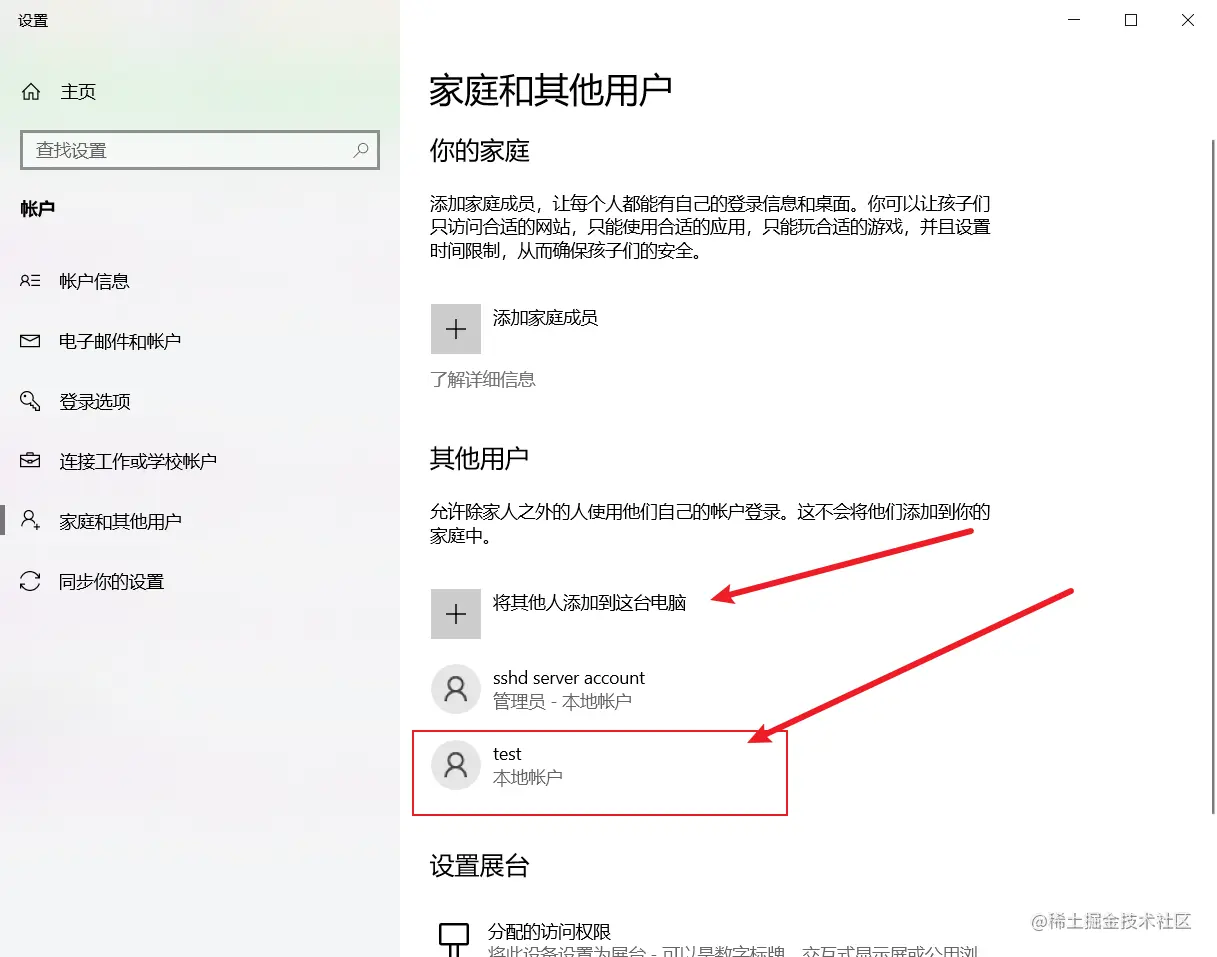Click the 家庭和其他用户 person-plus icon
Screen dimensions: 1217x957
tap(30, 521)
